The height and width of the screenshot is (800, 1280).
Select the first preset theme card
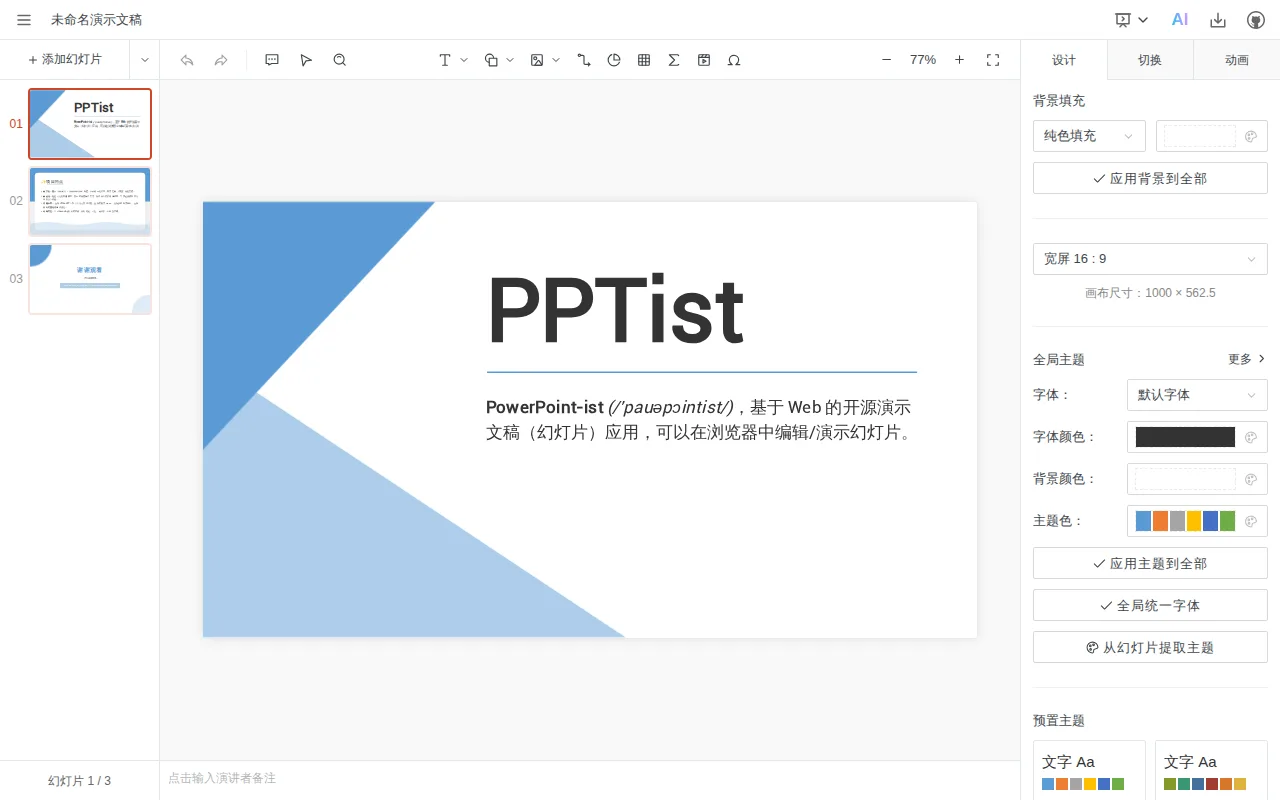pyautogui.click(x=1089, y=770)
